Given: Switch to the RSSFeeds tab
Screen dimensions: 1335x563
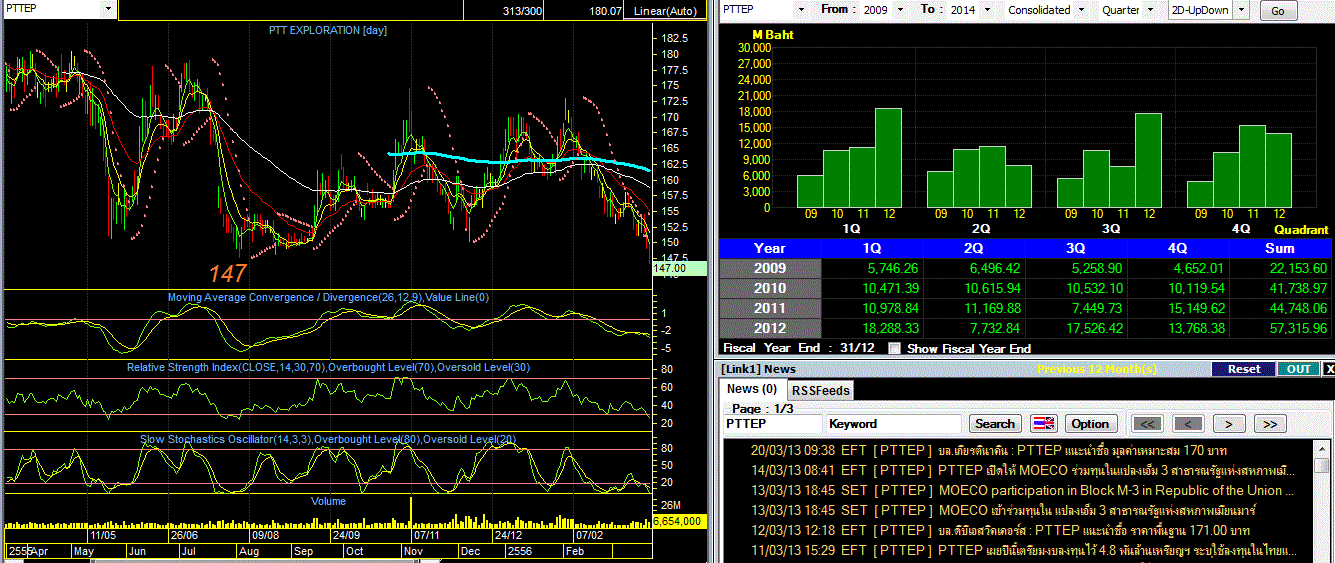Looking at the screenshot, I should [x=820, y=391].
